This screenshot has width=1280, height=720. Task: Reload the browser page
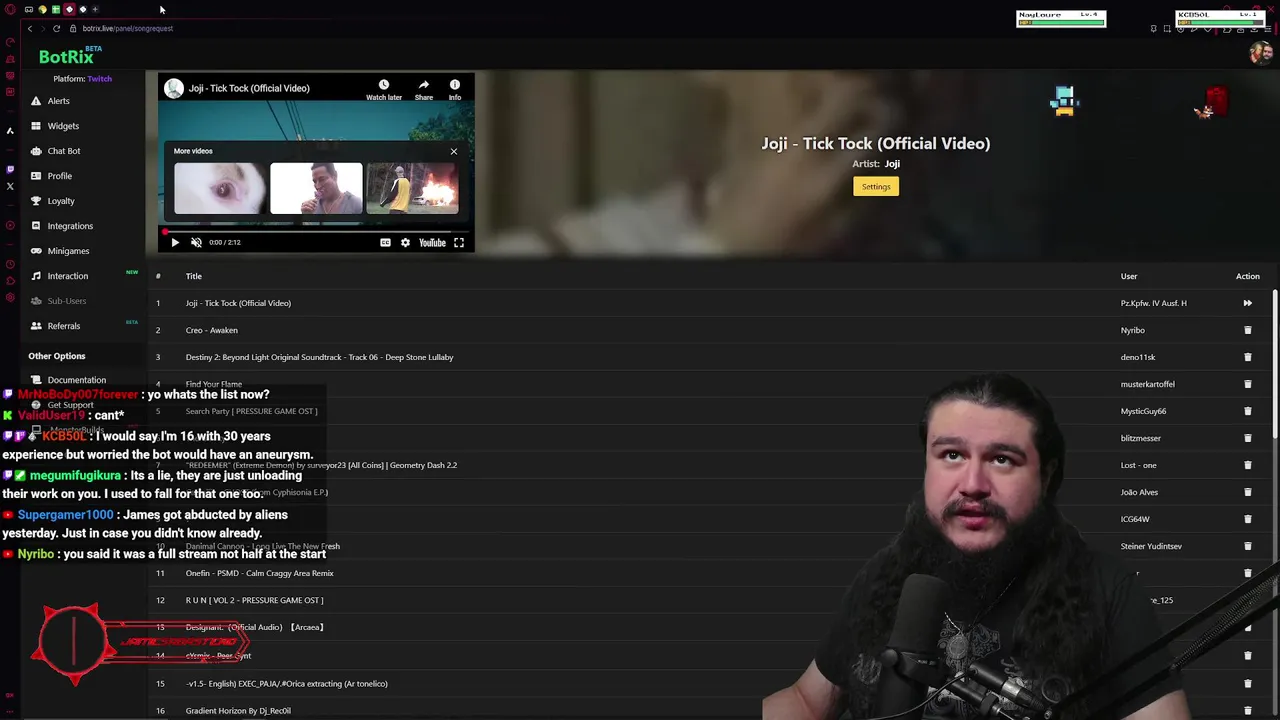[x=56, y=28]
